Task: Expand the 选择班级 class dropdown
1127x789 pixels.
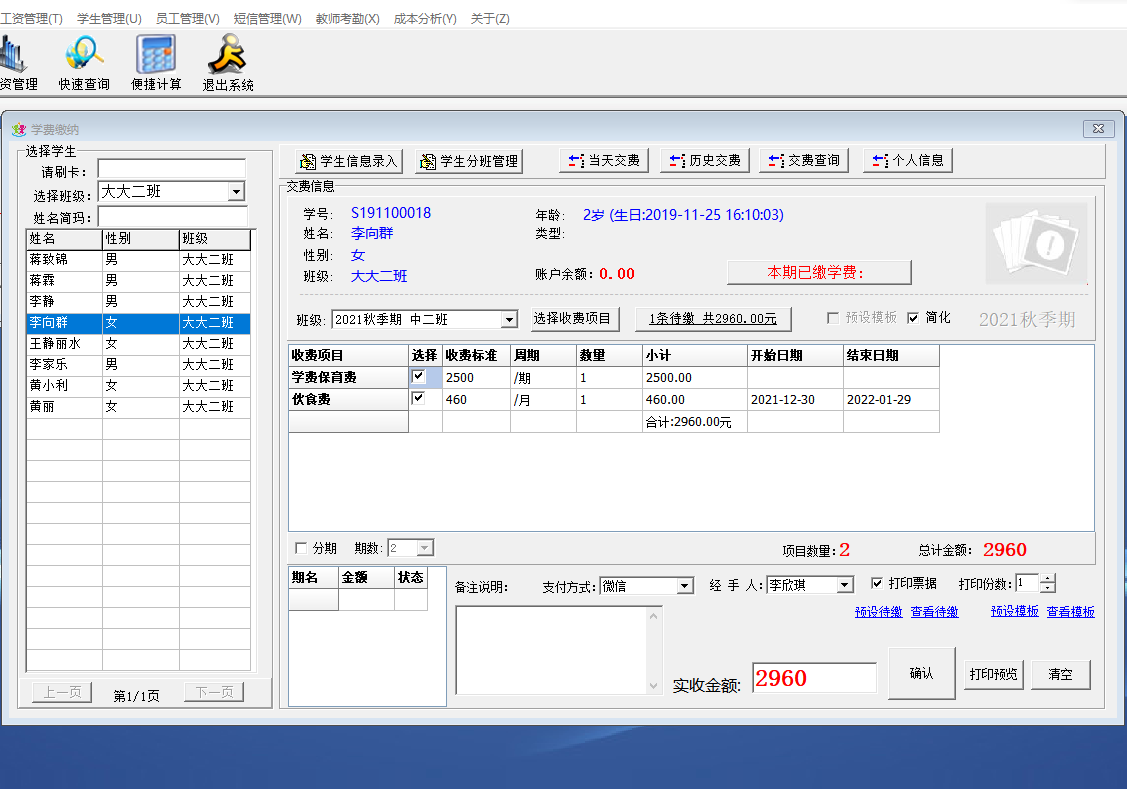Action: click(236, 192)
